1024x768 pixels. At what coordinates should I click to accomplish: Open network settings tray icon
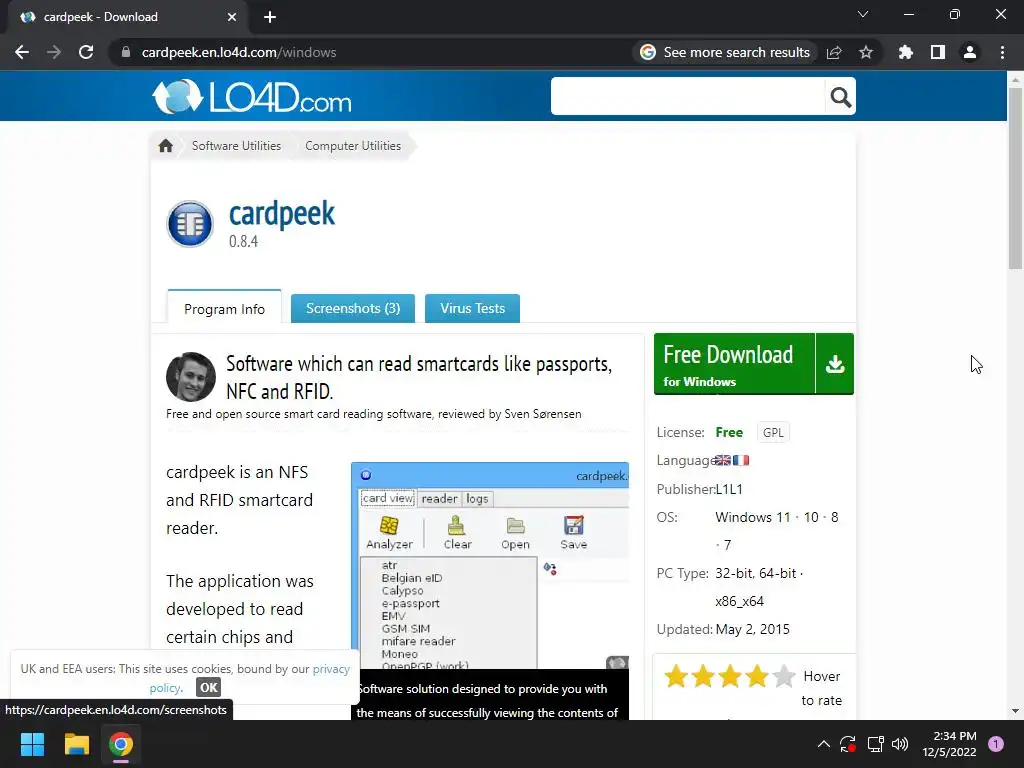876,744
